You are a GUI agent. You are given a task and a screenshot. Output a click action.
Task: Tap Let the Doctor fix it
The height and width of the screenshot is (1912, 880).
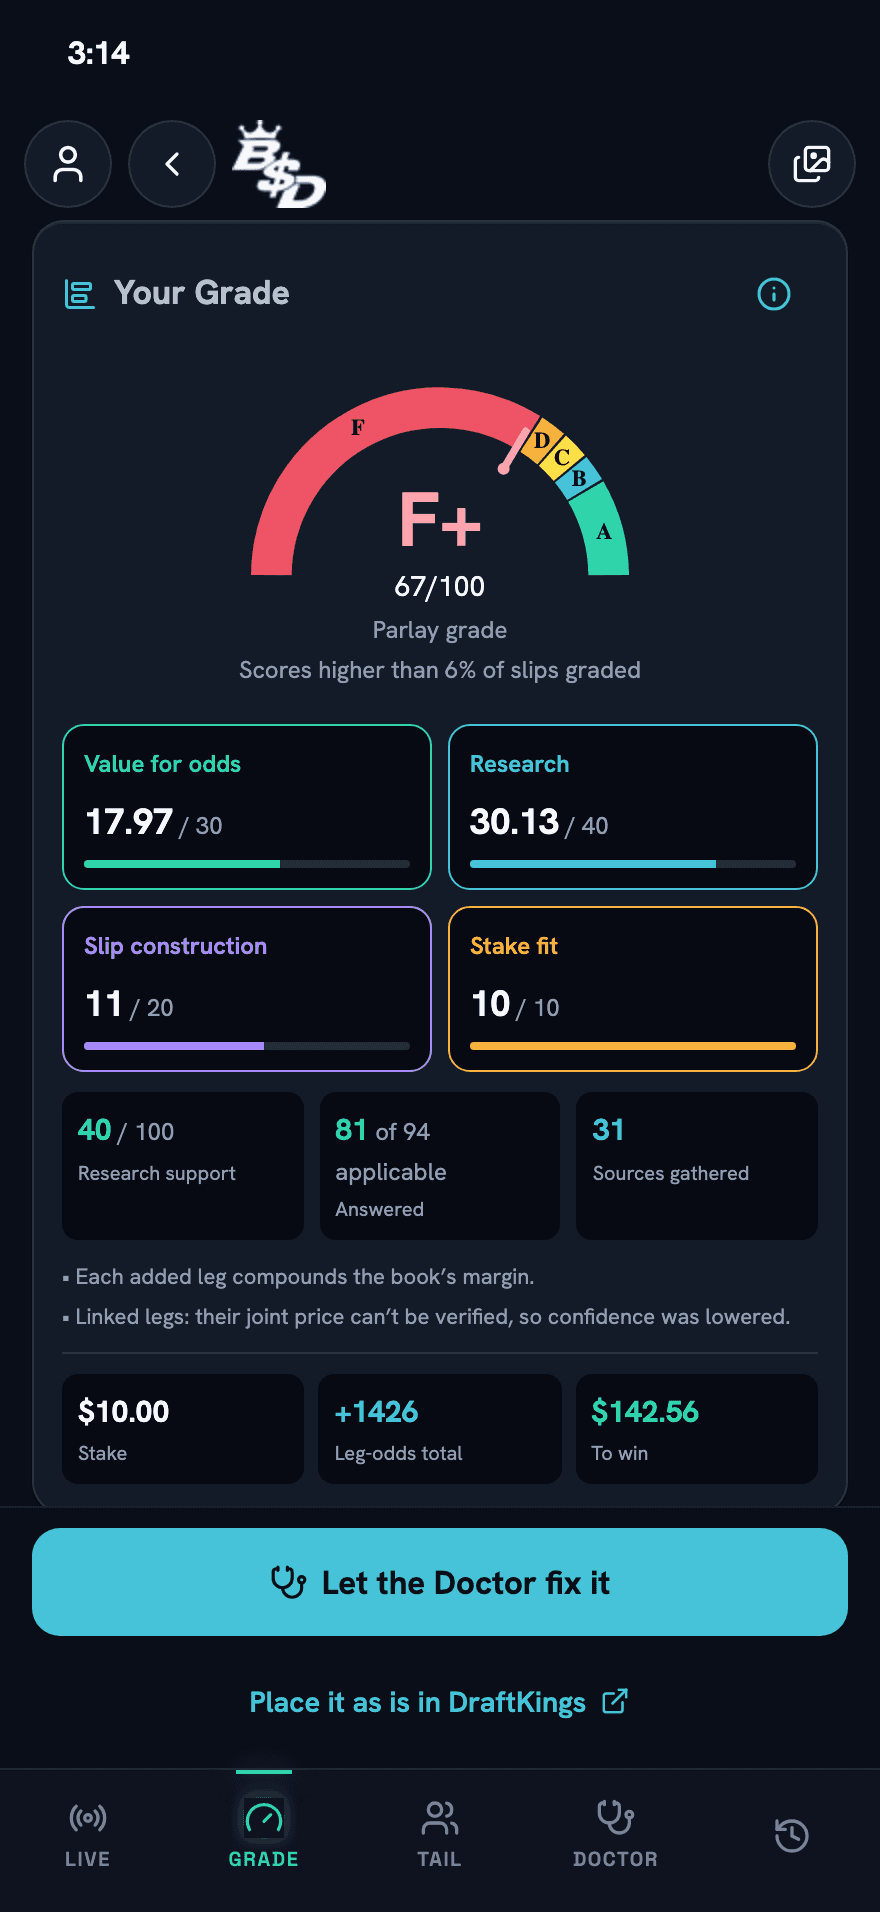tap(440, 1582)
